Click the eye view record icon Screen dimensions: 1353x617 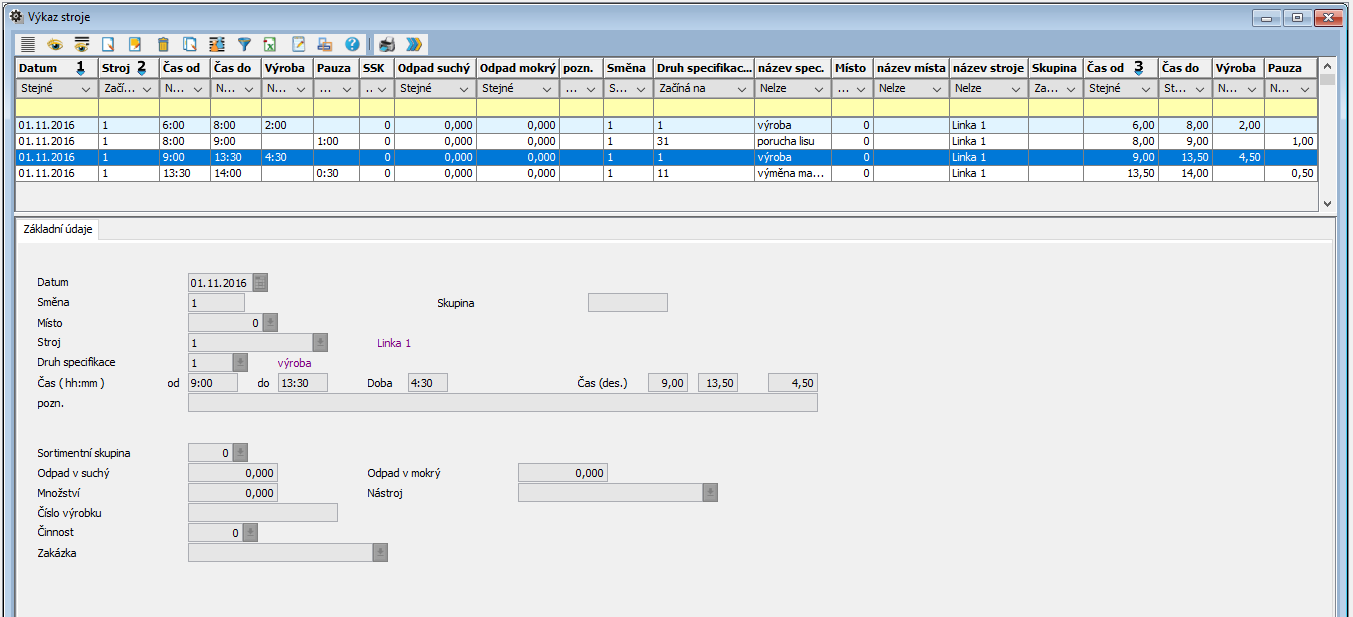pos(55,44)
